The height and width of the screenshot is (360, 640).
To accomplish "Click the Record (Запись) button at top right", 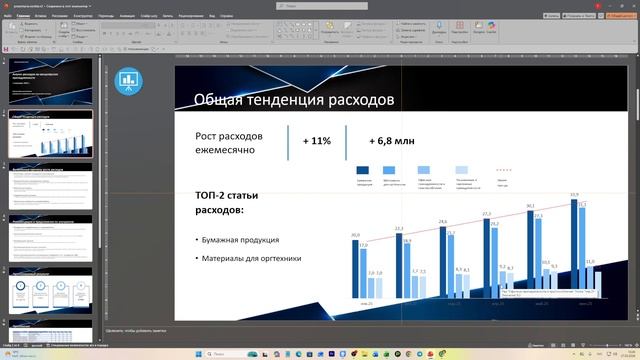I will tap(551, 16).
